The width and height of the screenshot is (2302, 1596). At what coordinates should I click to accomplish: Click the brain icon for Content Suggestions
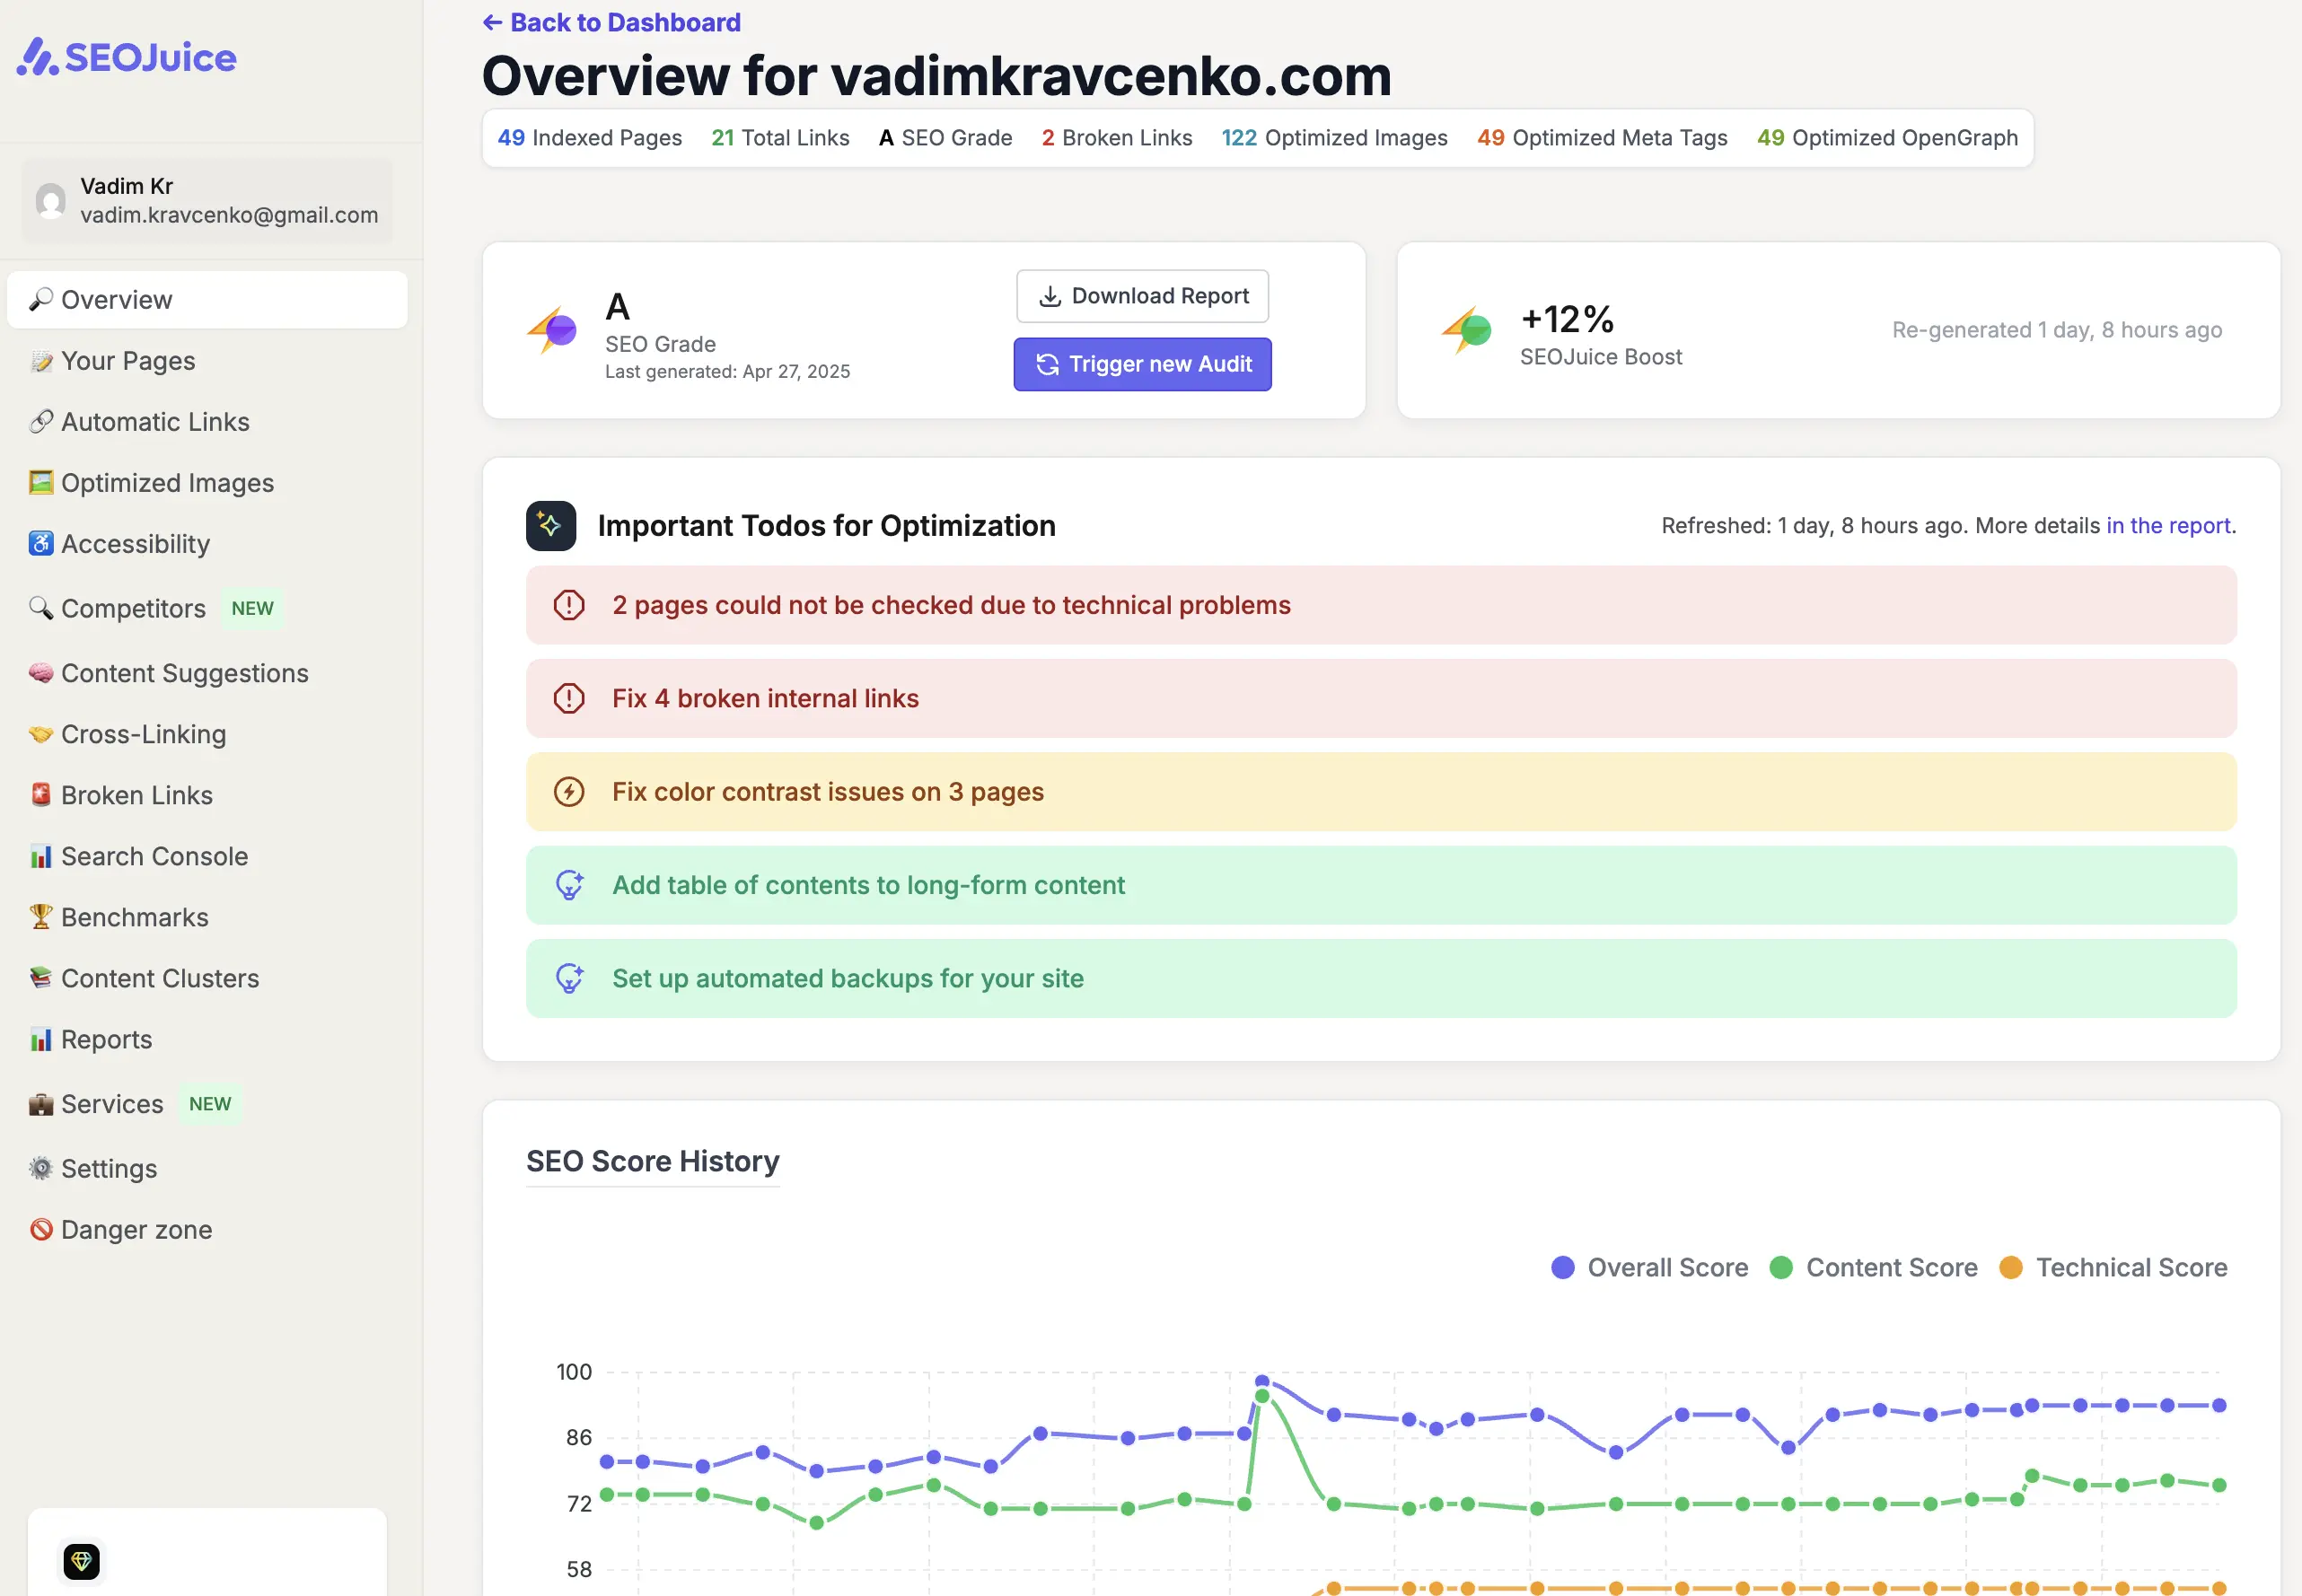[x=40, y=672]
